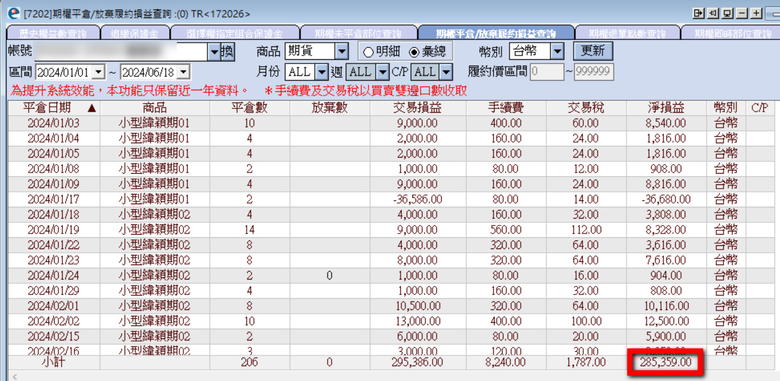Click the 平倉日期 column header
The image size is (780, 381).
point(54,108)
